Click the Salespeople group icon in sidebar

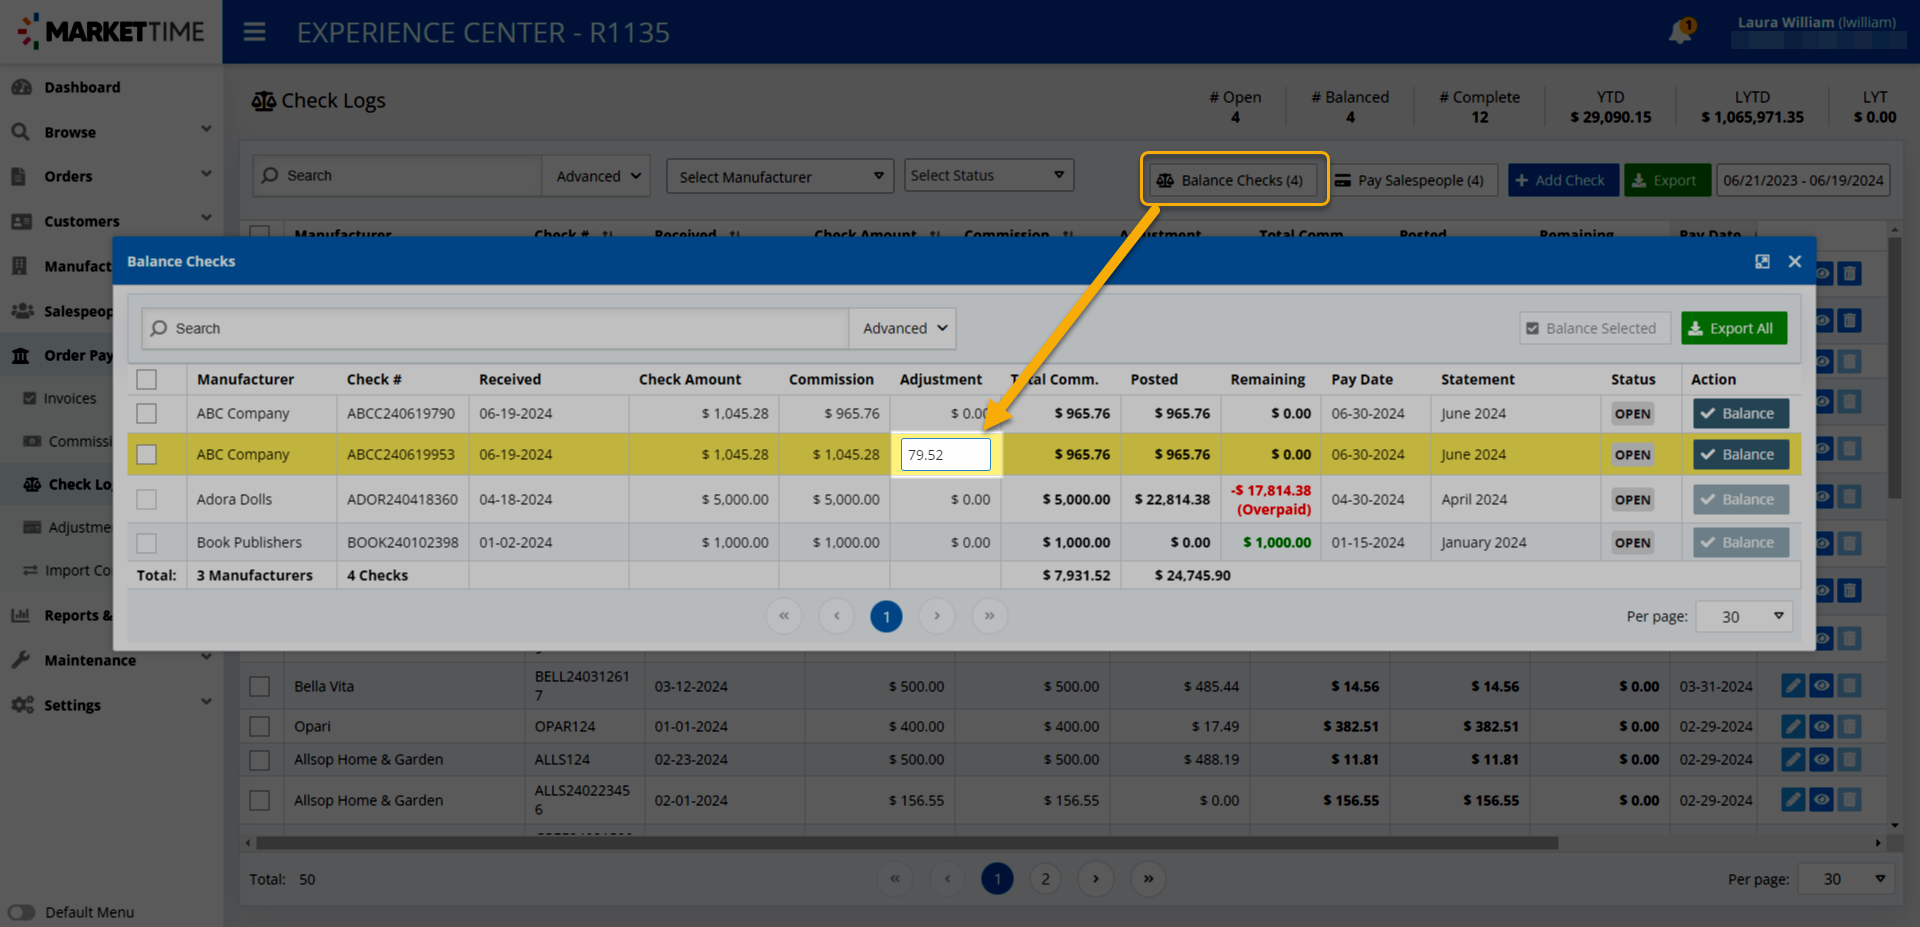pos(22,311)
